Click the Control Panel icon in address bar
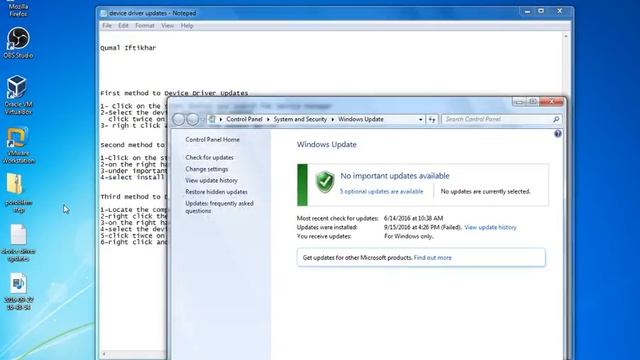 212,119
